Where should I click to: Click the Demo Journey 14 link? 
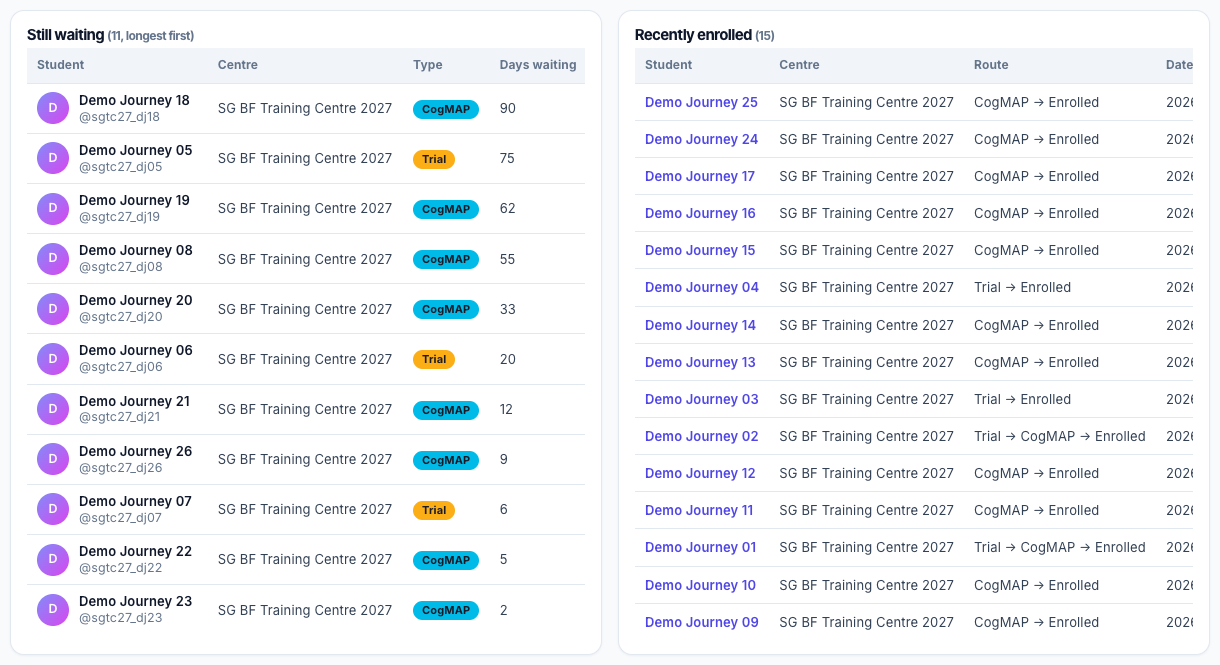[x=700, y=325]
